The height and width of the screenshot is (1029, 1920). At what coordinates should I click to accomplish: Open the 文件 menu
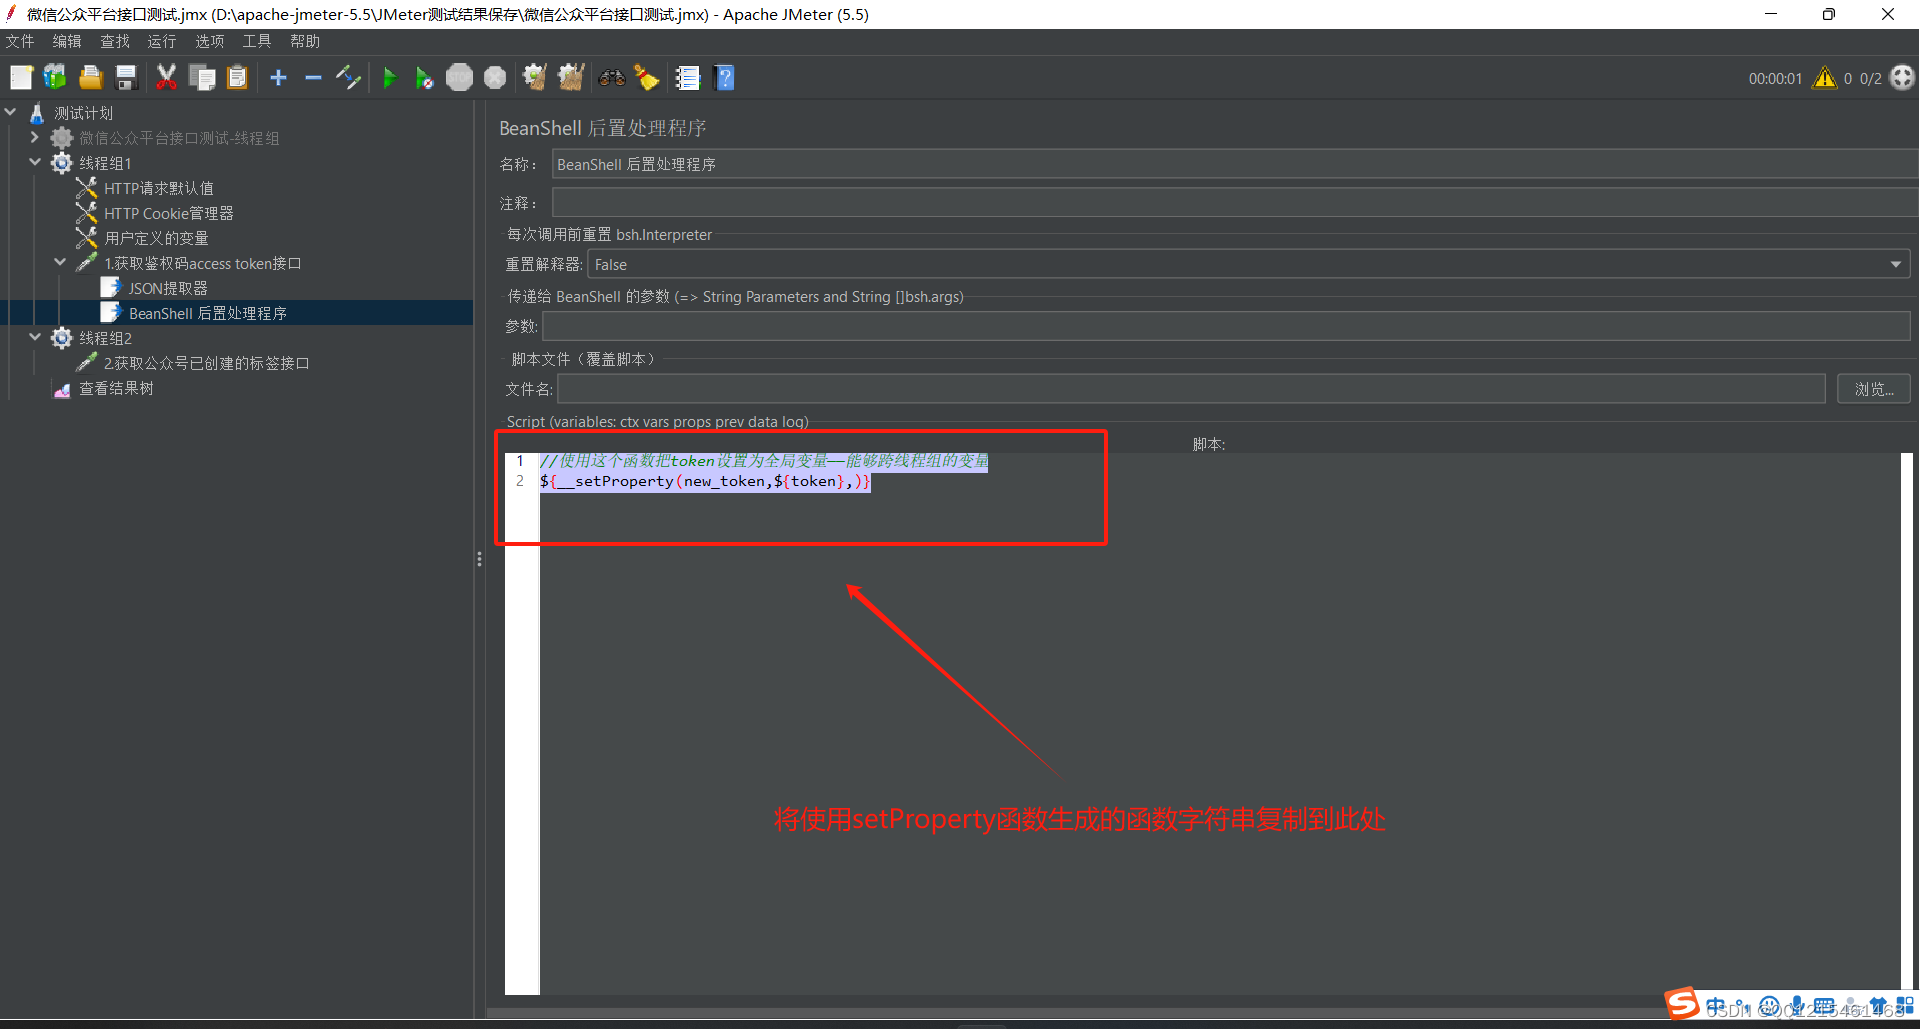point(20,41)
